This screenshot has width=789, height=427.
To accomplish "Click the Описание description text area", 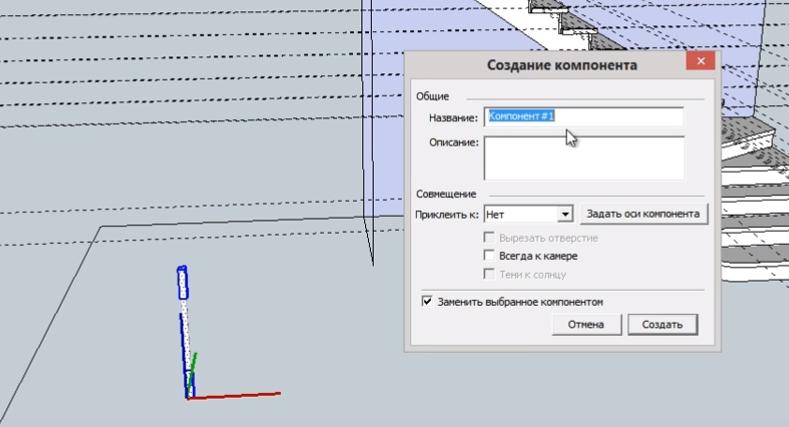I will pyautogui.click(x=583, y=157).
